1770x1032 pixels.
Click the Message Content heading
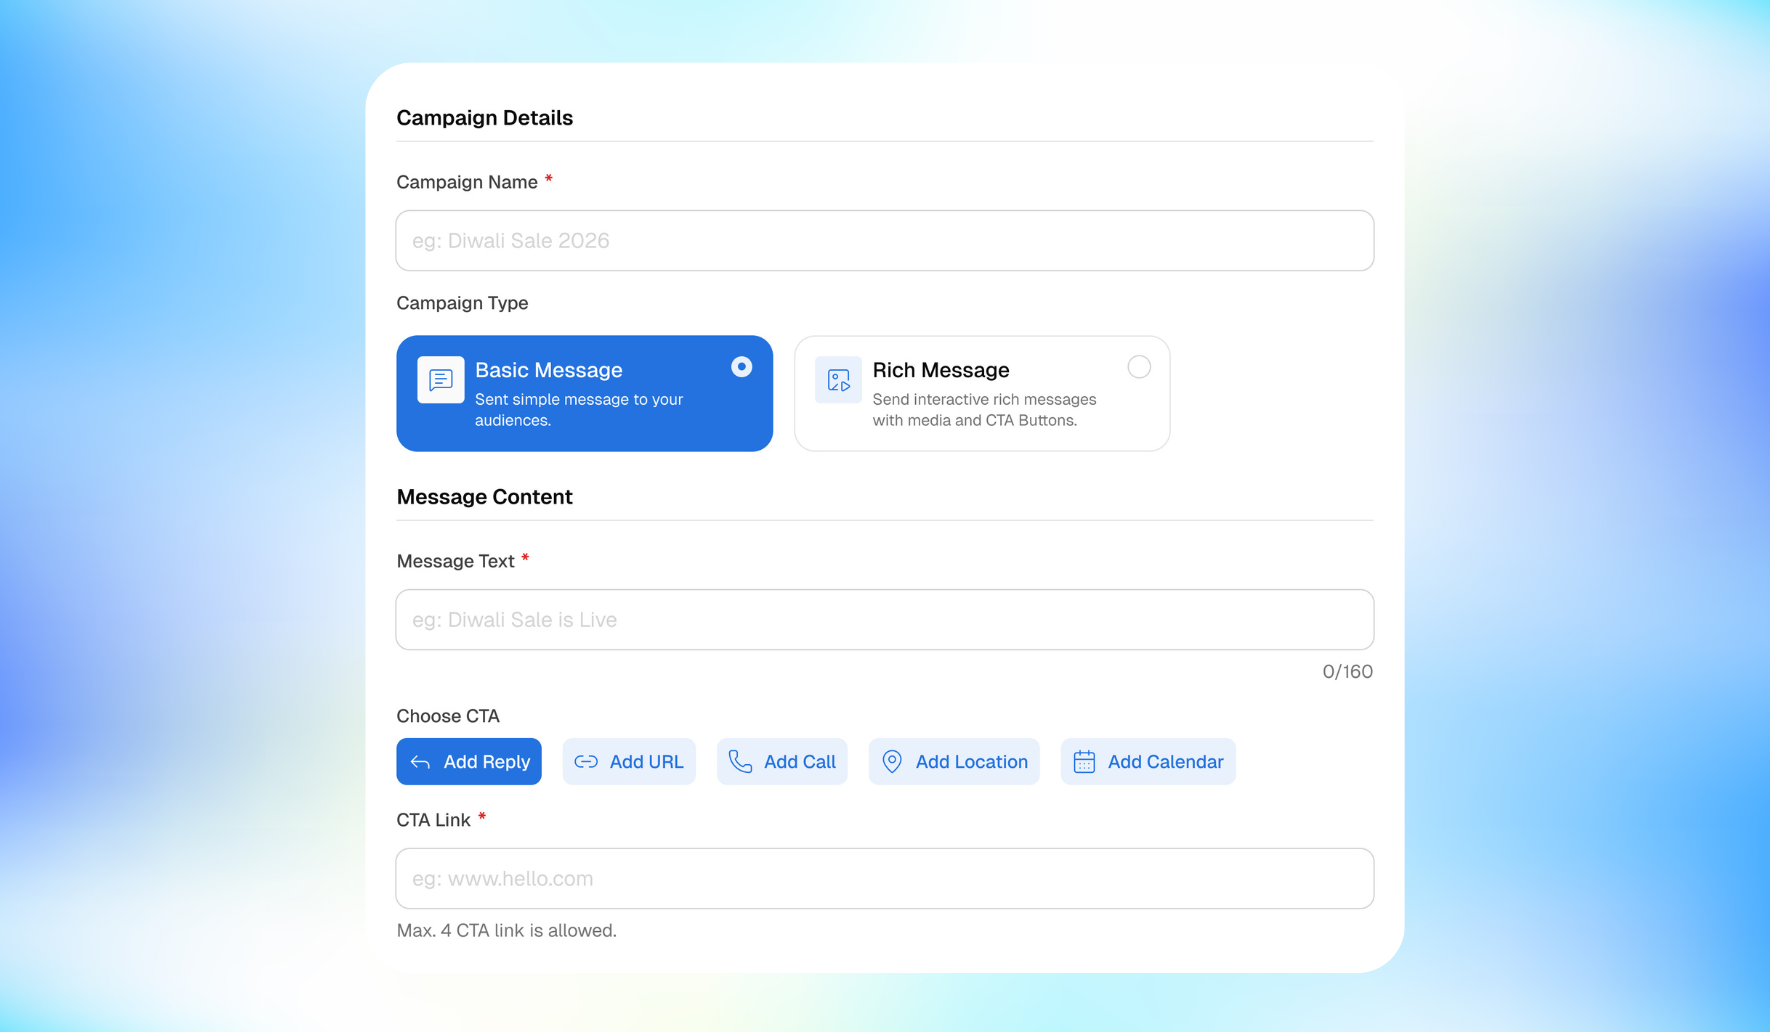(485, 497)
